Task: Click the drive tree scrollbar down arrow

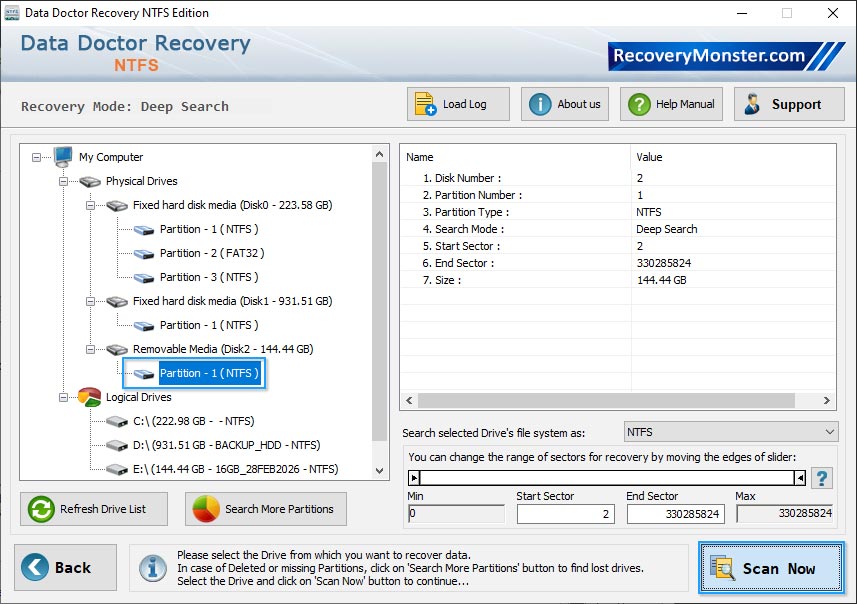Action: pyautogui.click(x=379, y=468)
